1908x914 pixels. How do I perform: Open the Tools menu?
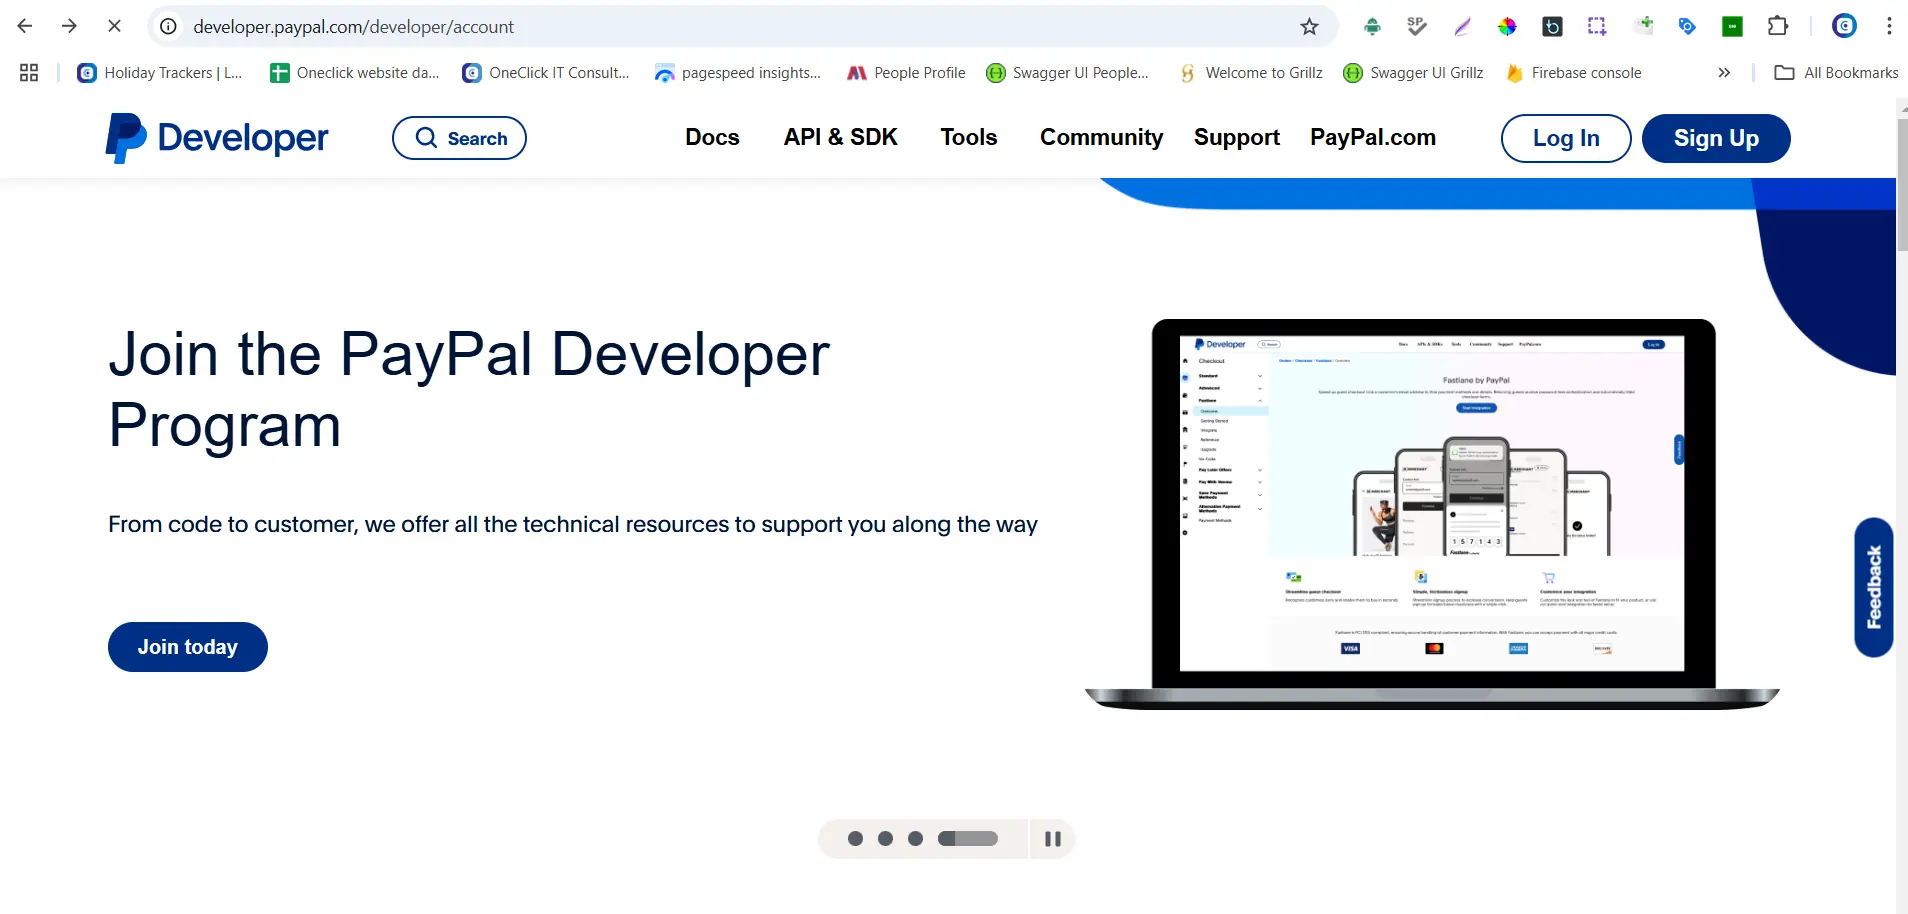click(969, 138)
